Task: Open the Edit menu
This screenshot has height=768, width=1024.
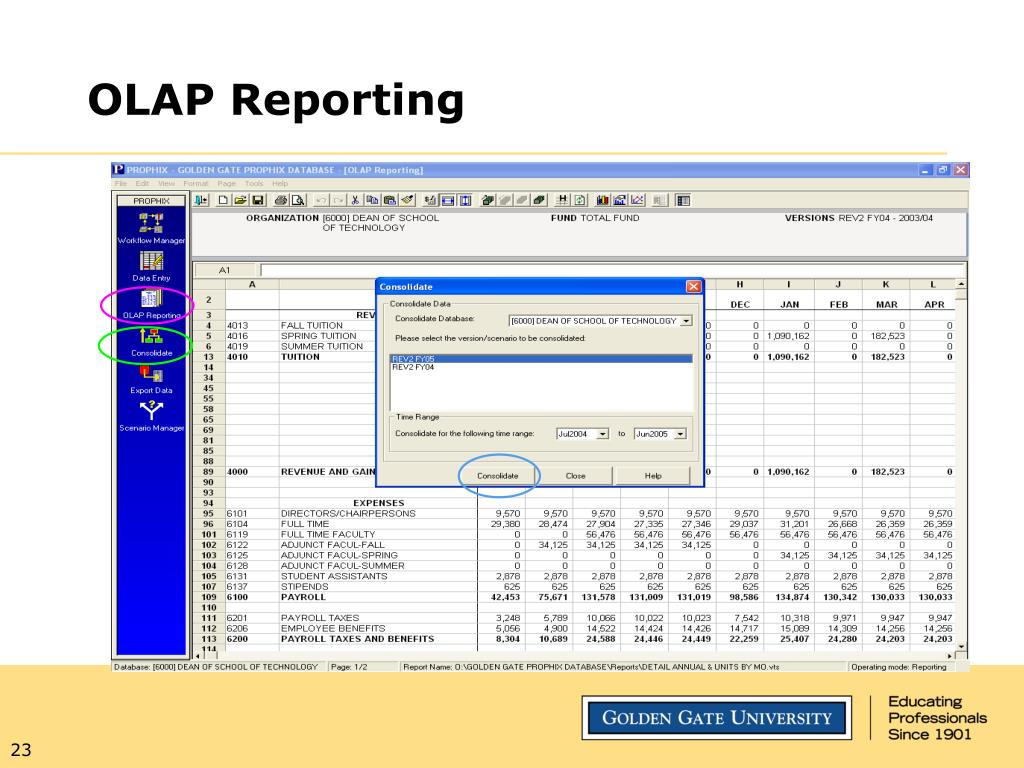Action: 142,184
